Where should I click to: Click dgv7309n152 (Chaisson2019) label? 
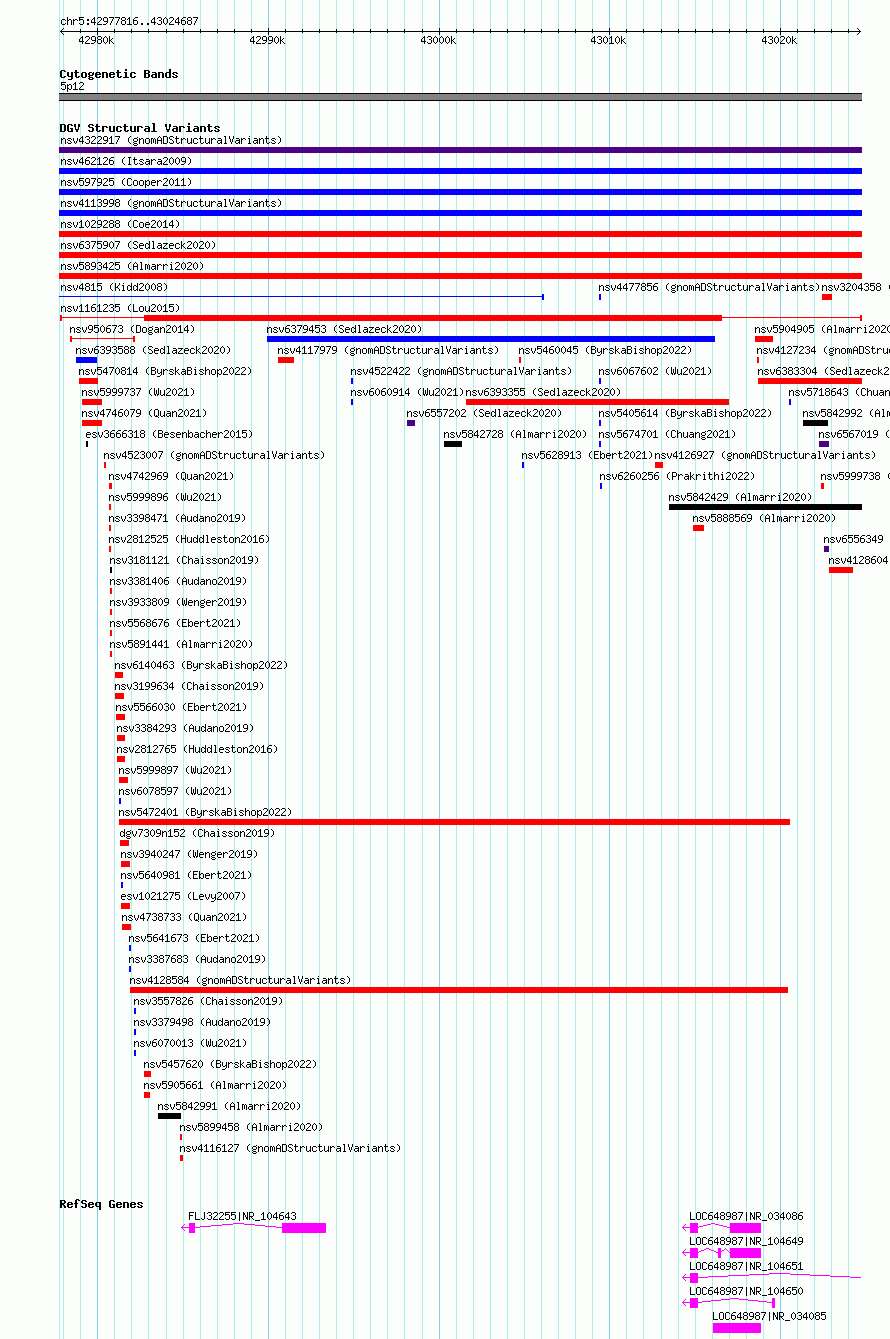197,833
